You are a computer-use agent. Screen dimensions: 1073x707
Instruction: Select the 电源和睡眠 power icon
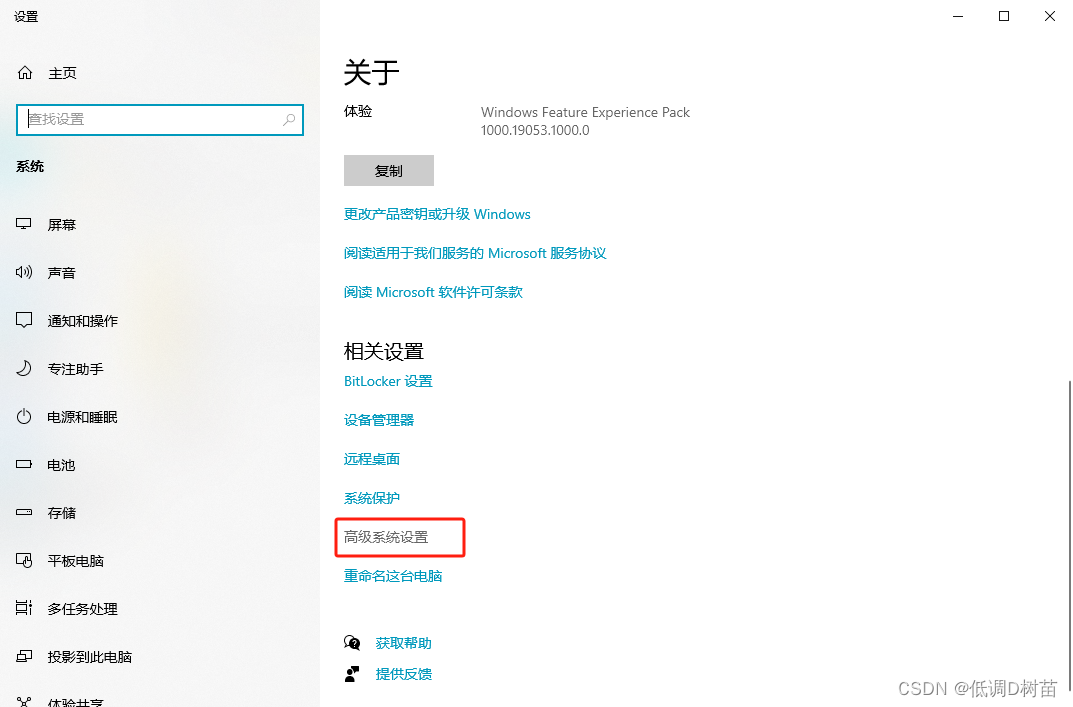pos(24,416)
